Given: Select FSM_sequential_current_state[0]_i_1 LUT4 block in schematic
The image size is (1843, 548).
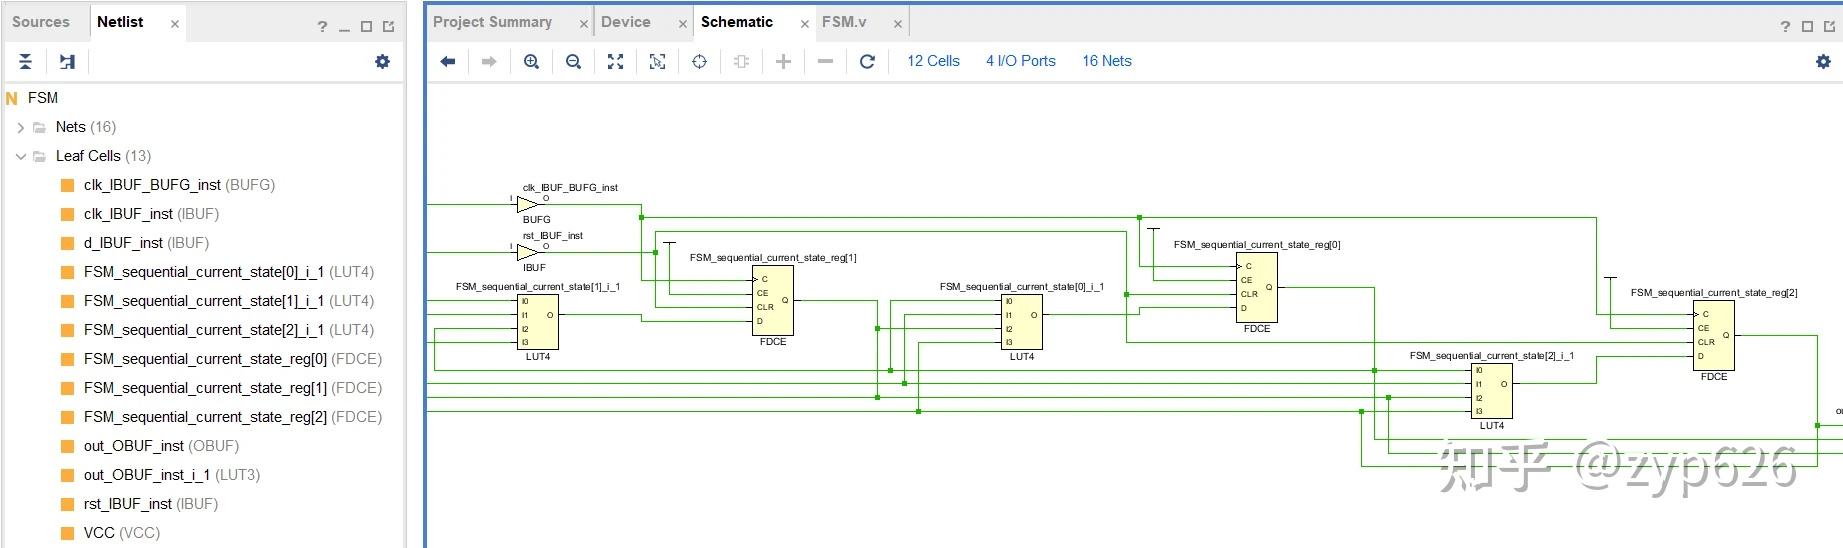Looking at the screenshot, I should coord(1022,322).
